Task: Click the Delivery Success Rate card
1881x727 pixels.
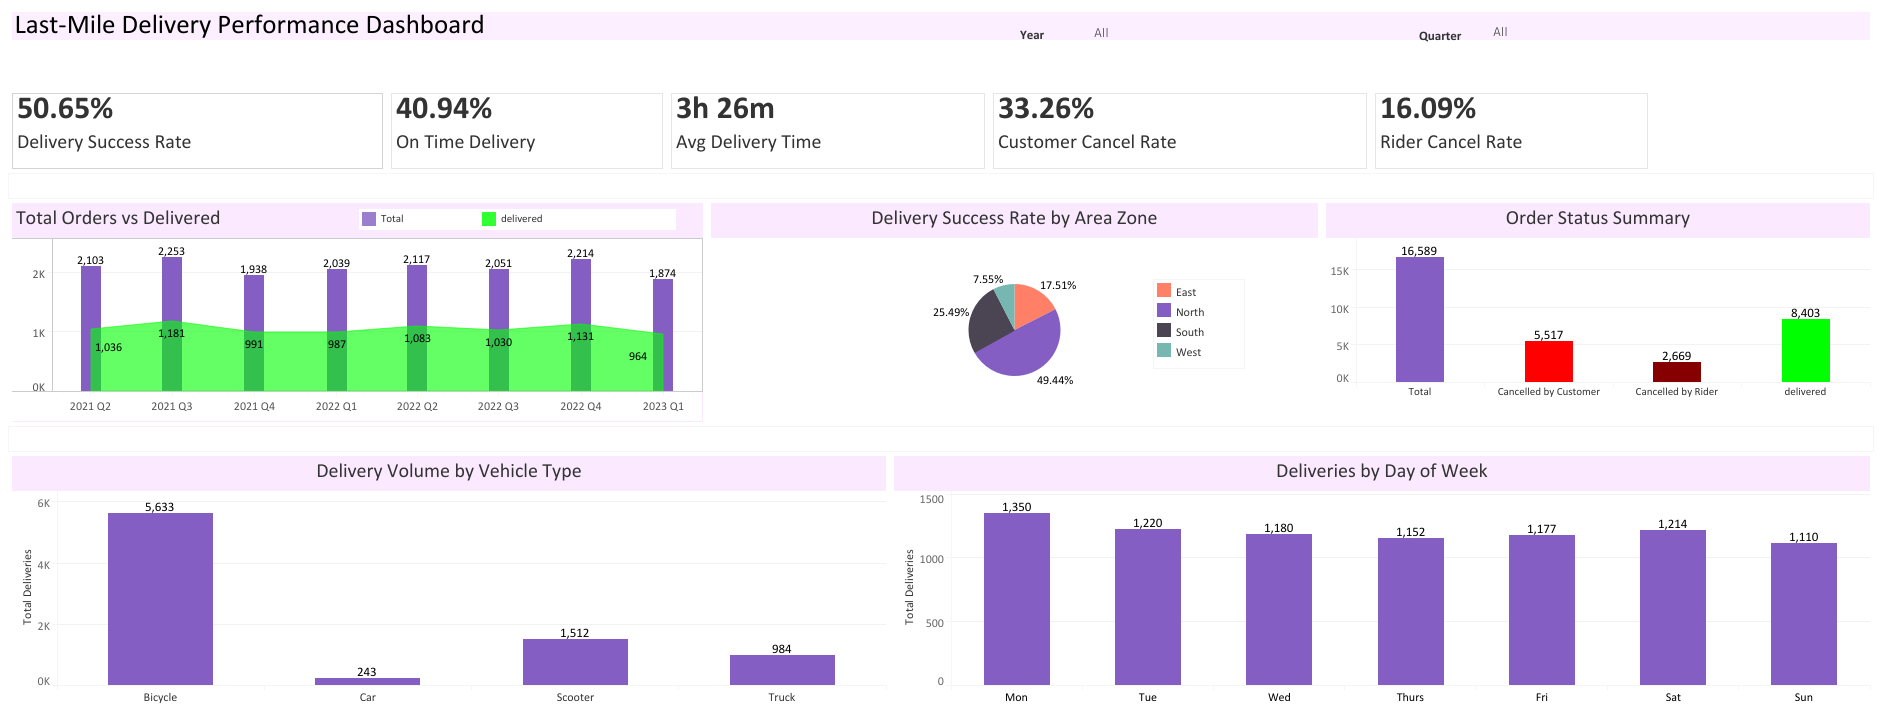Action: (x=197, y=130)
